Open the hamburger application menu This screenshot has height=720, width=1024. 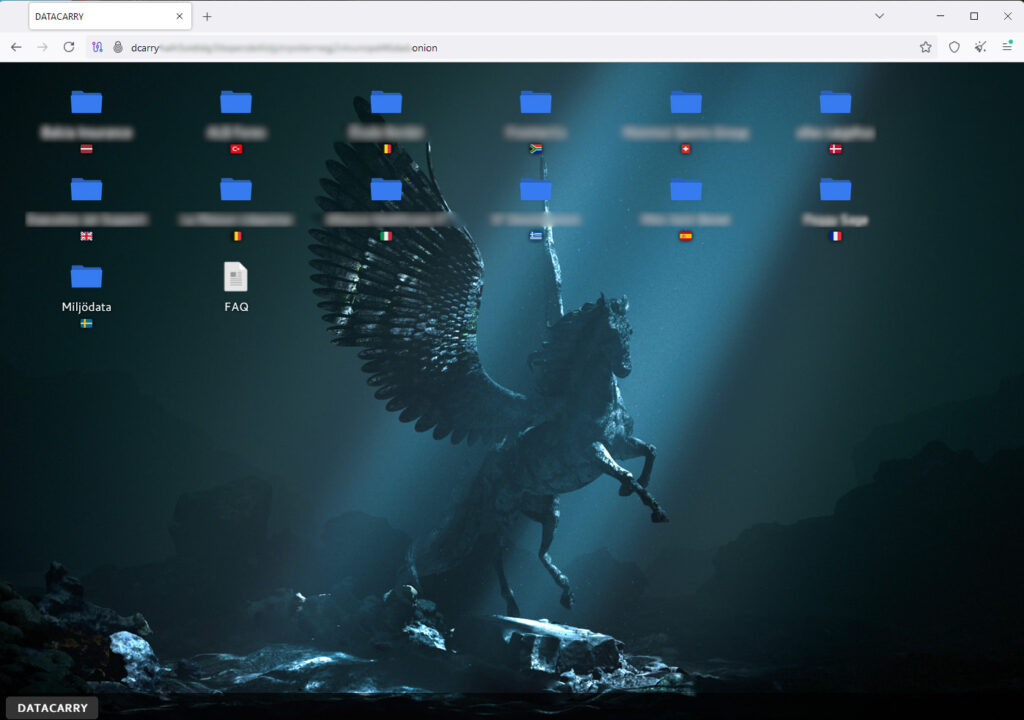[1007, 47]
